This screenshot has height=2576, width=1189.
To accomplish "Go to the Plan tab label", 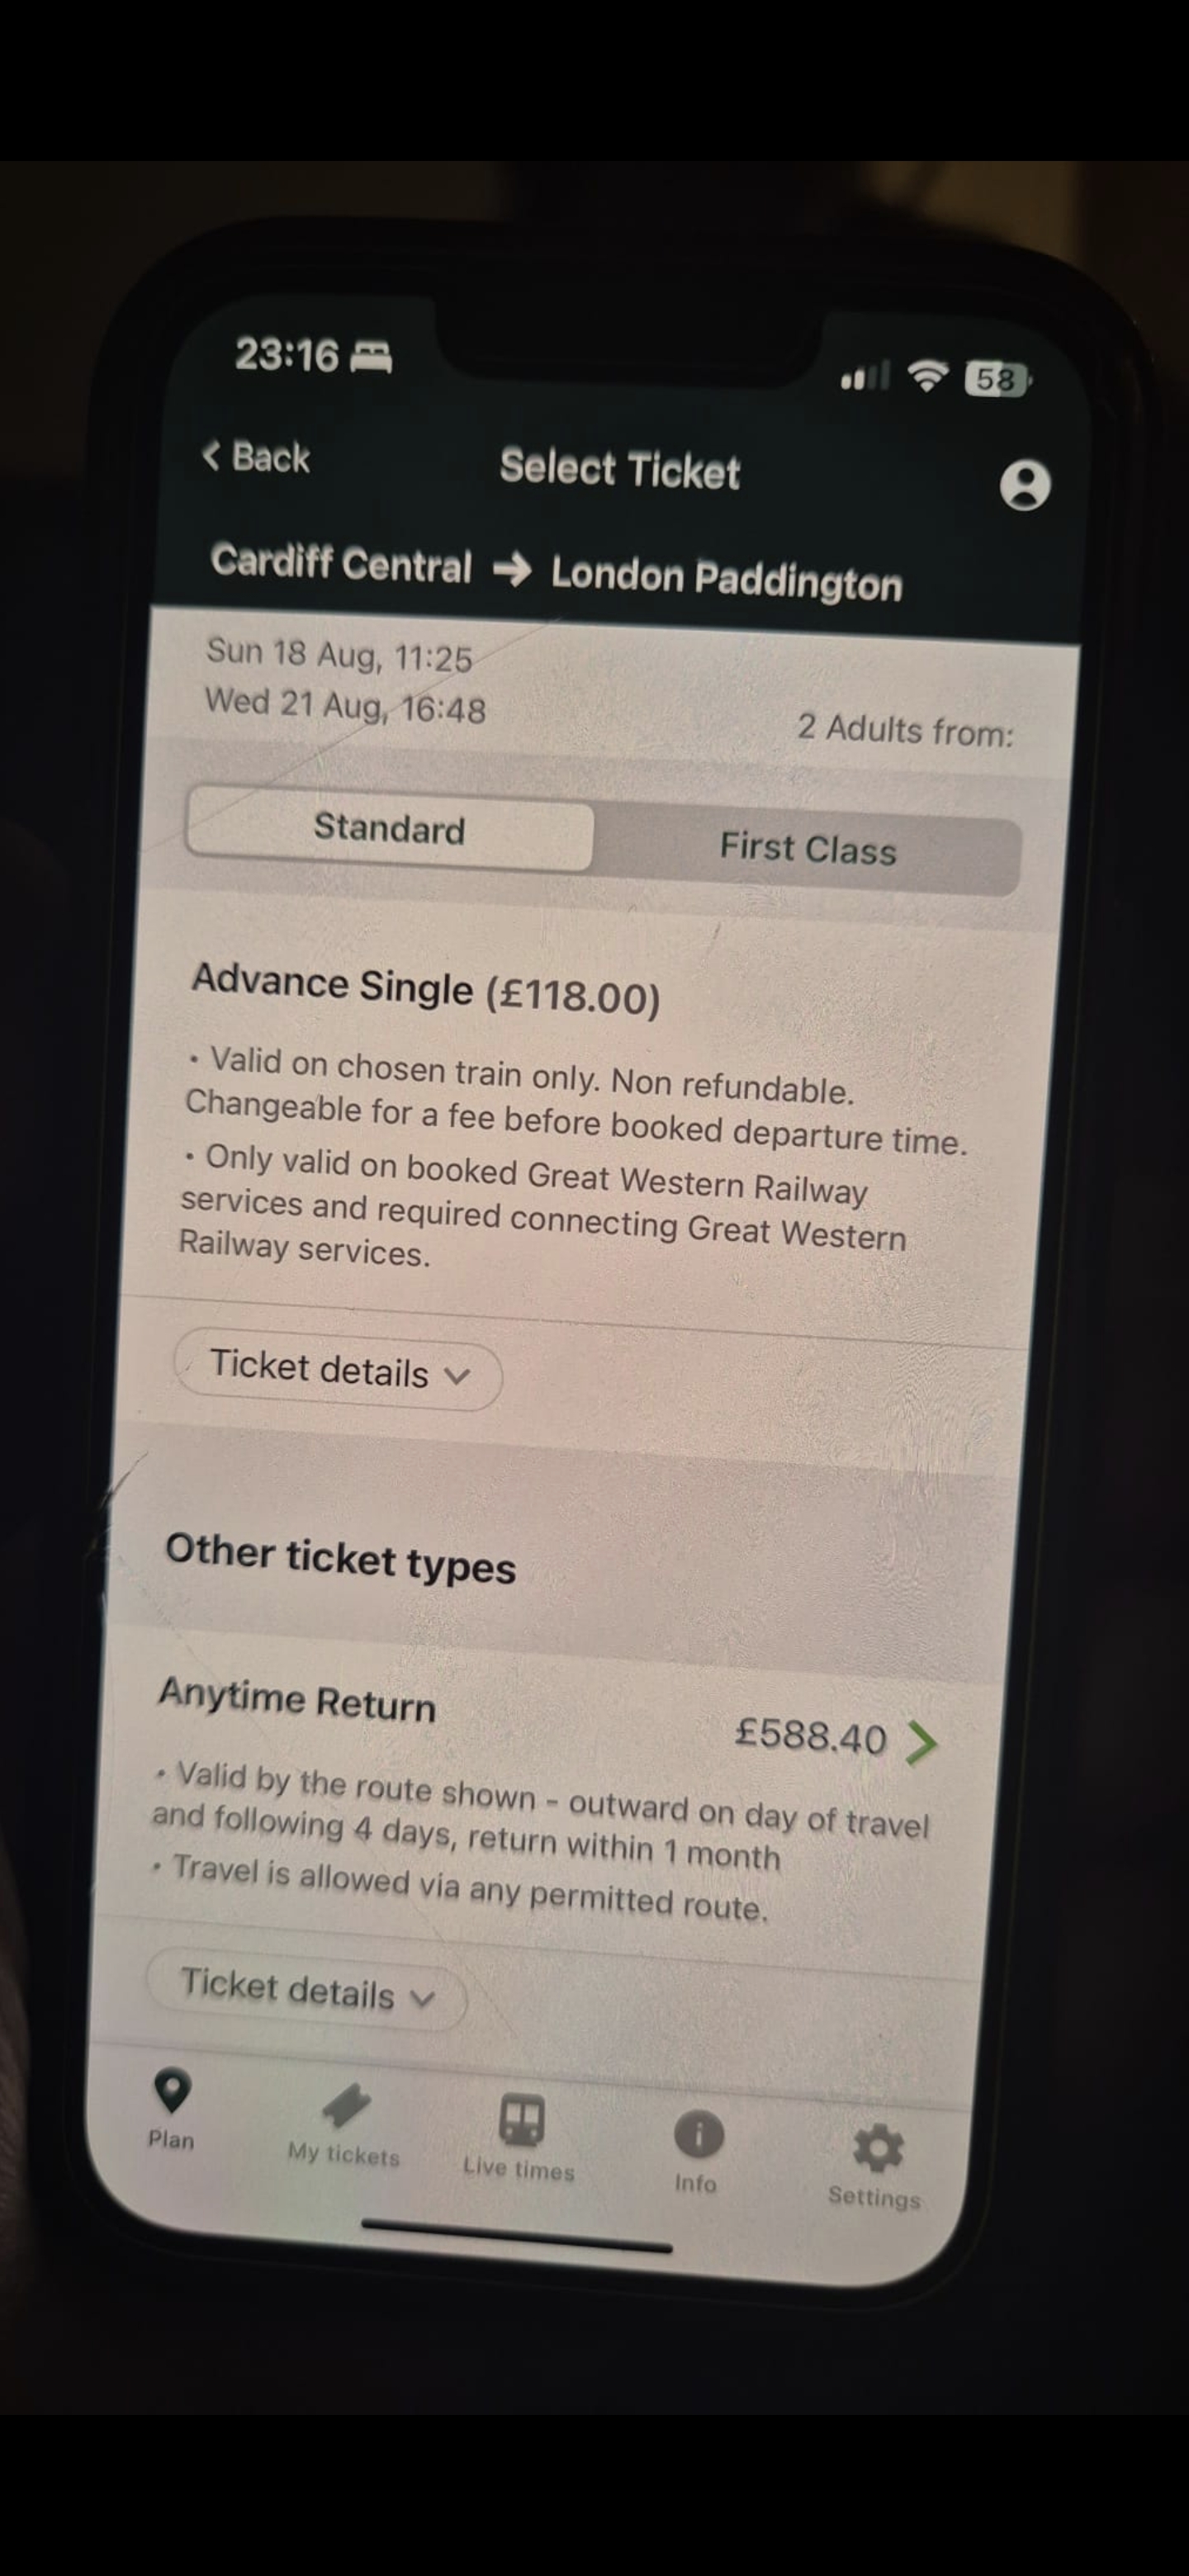I will [171, 2140].
